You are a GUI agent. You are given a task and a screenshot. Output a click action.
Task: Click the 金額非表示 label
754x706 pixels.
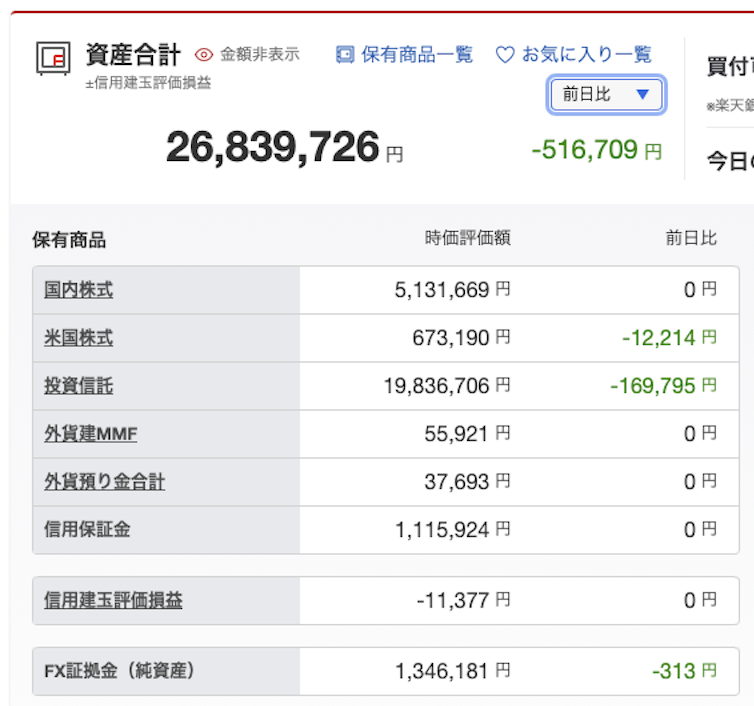(x=260, y=54)
